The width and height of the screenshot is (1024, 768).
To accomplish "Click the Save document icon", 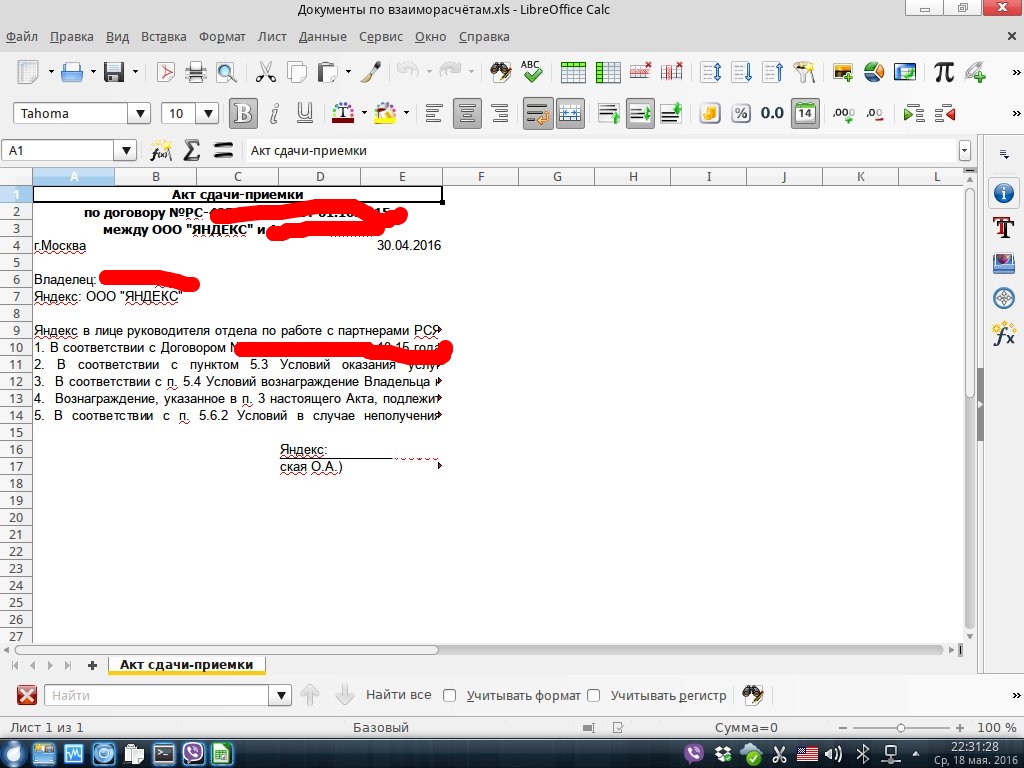I will [x=114, y=72].
